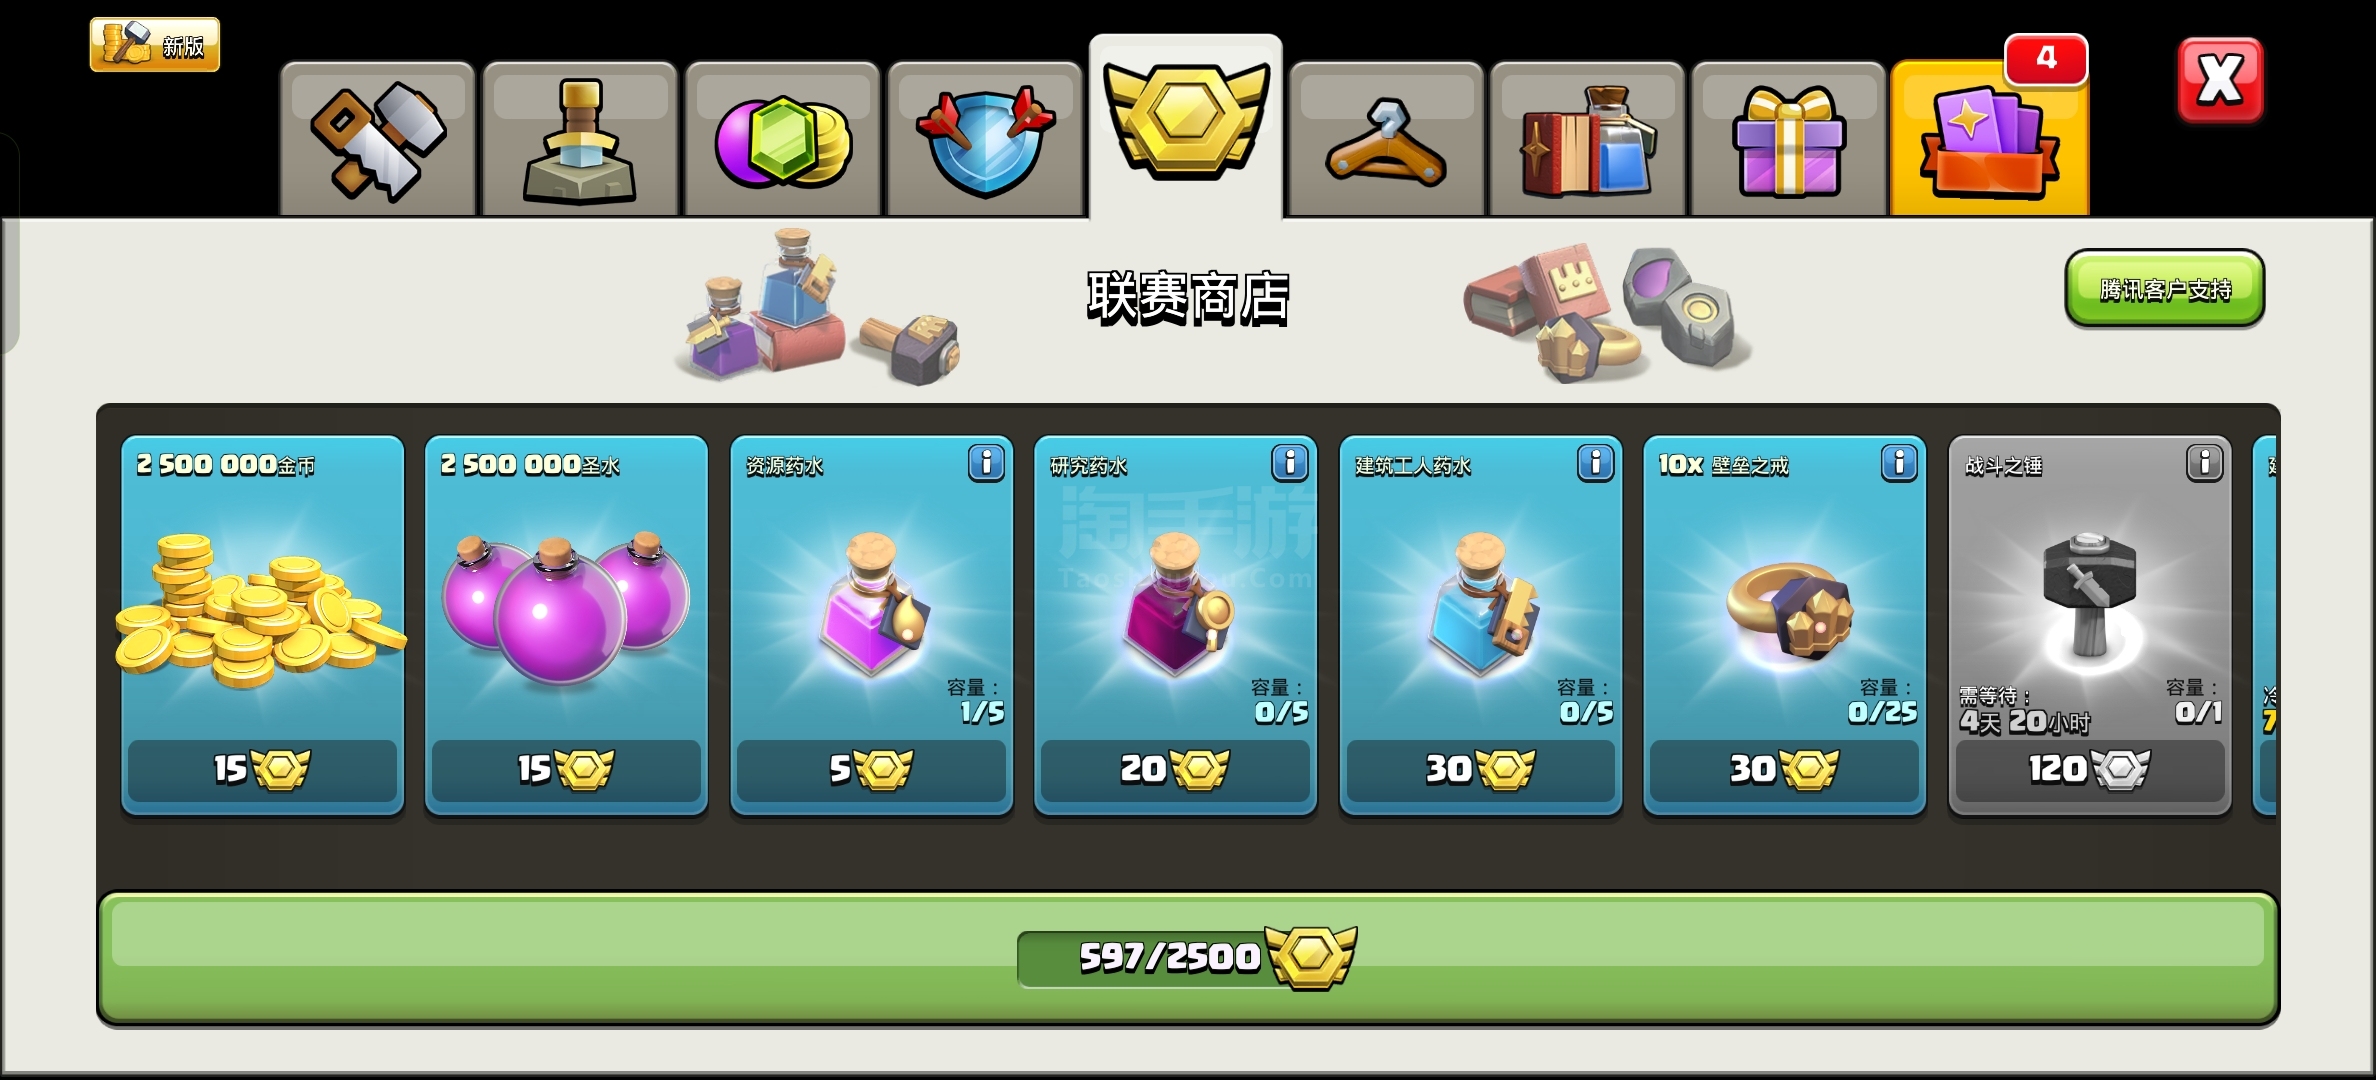Buy 2 500 000 金币 for 15 medals
Viewport: 2376px width, 1080px height.
pyautogui.click(x=262, y=768)
